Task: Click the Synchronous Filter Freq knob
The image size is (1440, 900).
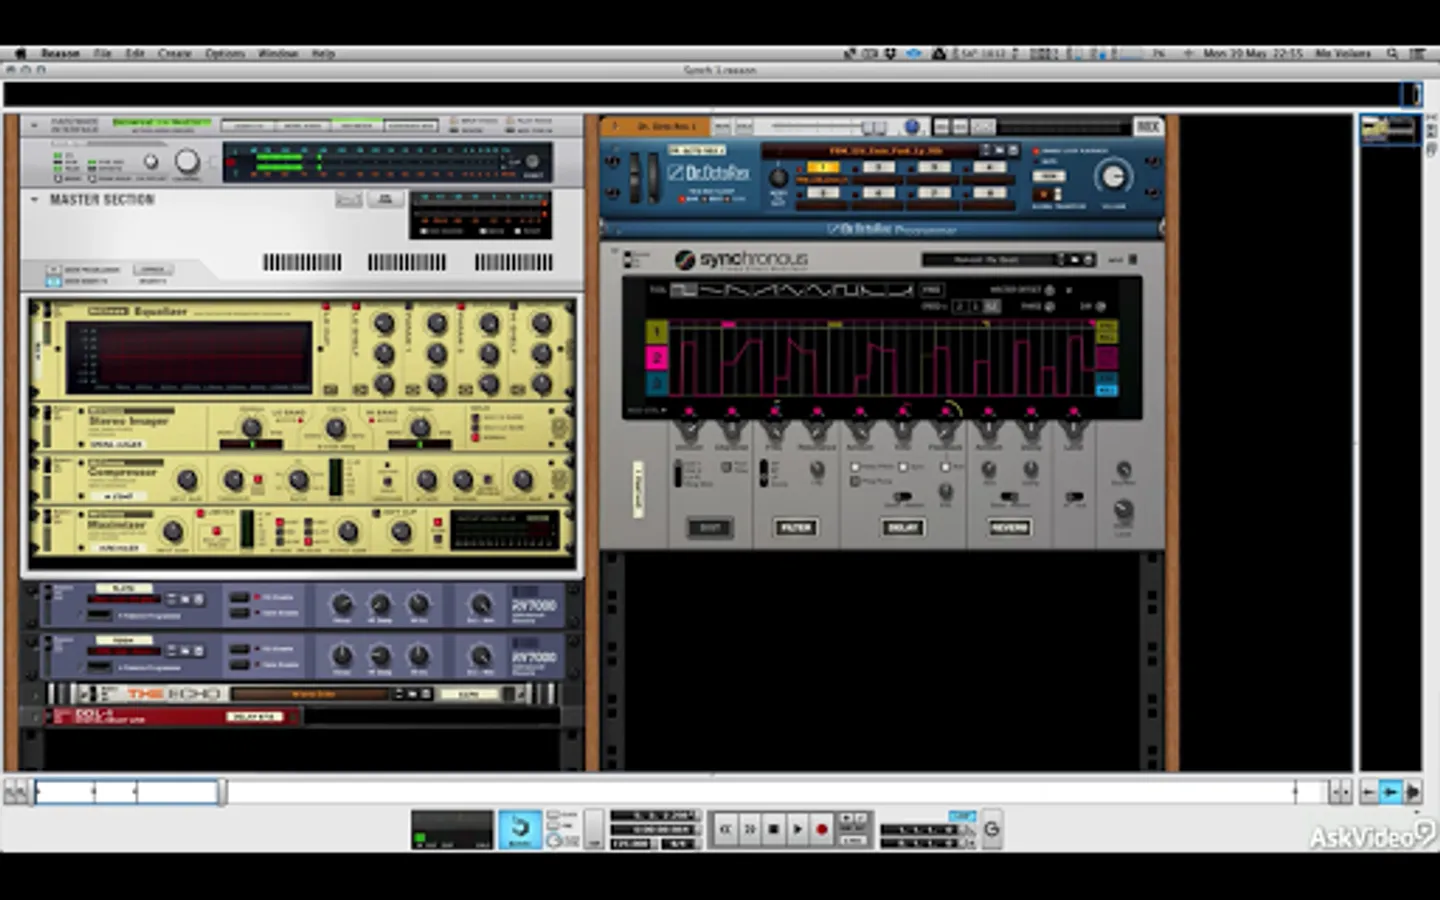Action: [x=774, y=432]
